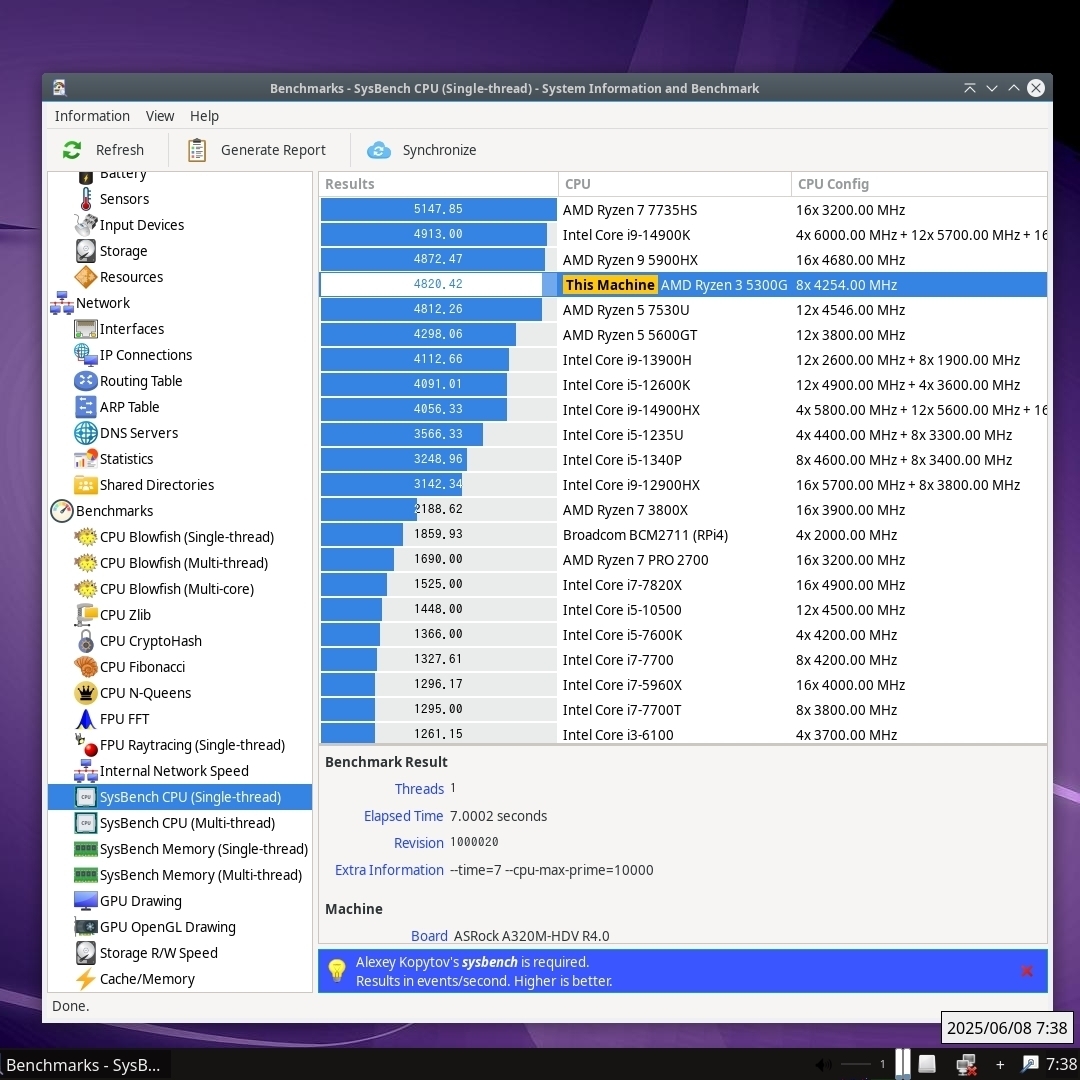Click the IP Connections icon
This screenshot has height=1080, width=1080.
[x=85, y=355]
